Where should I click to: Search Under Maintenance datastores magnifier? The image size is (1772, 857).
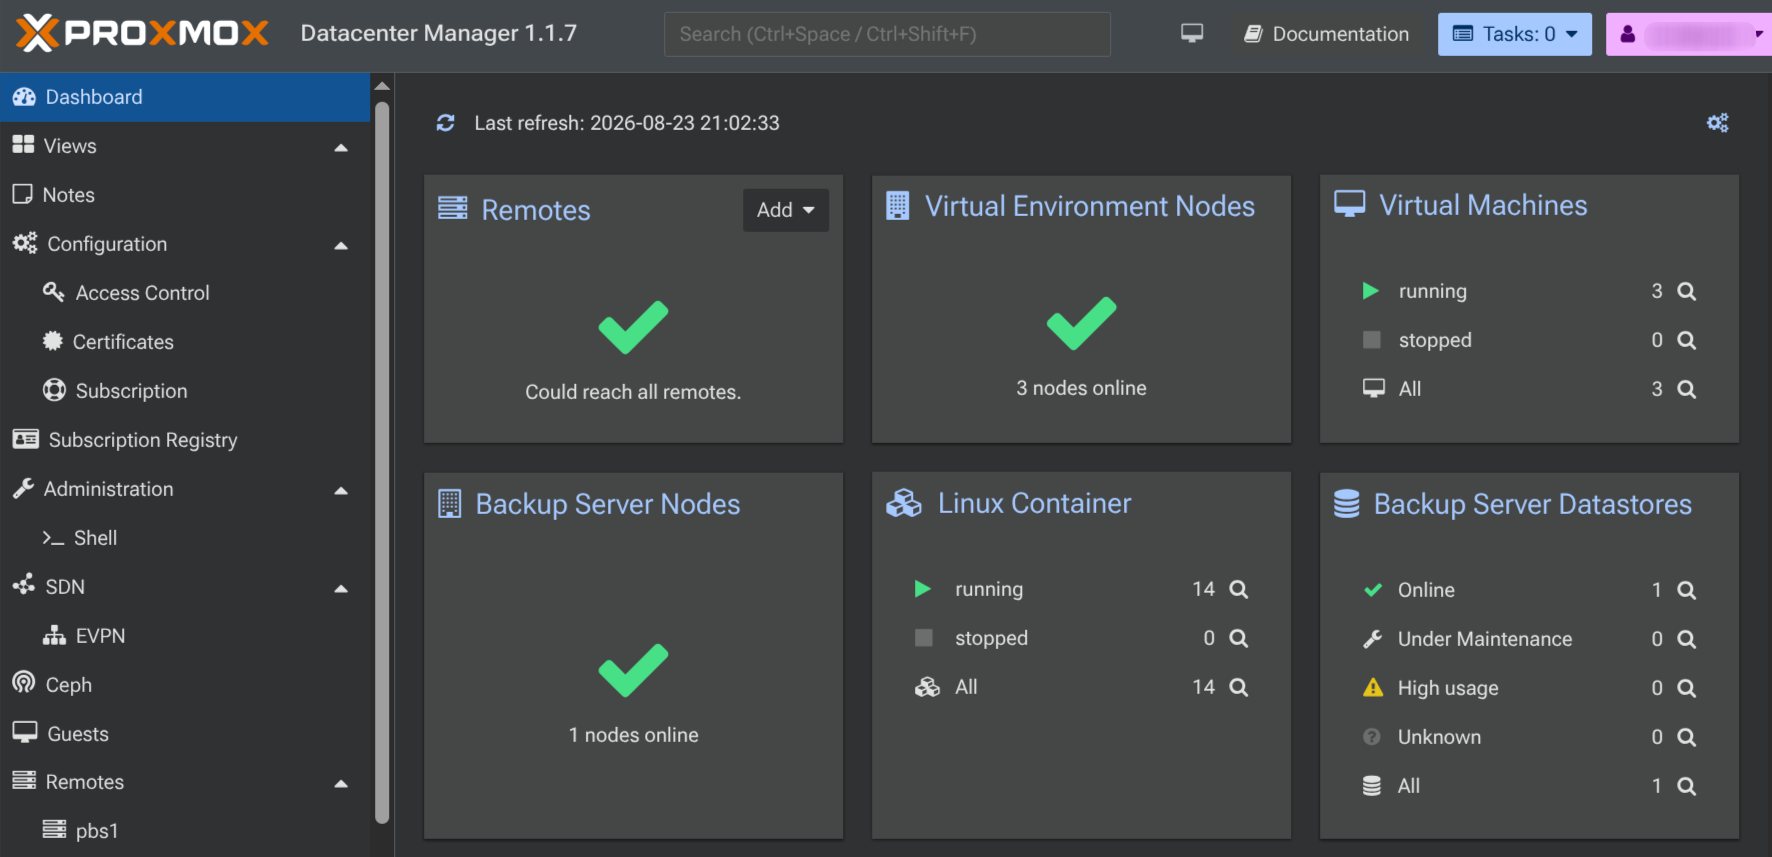click(1686, 639)
